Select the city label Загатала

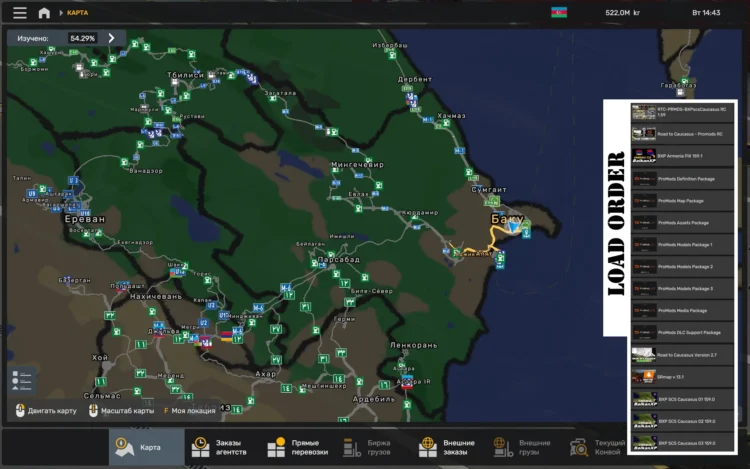(280, 93)
